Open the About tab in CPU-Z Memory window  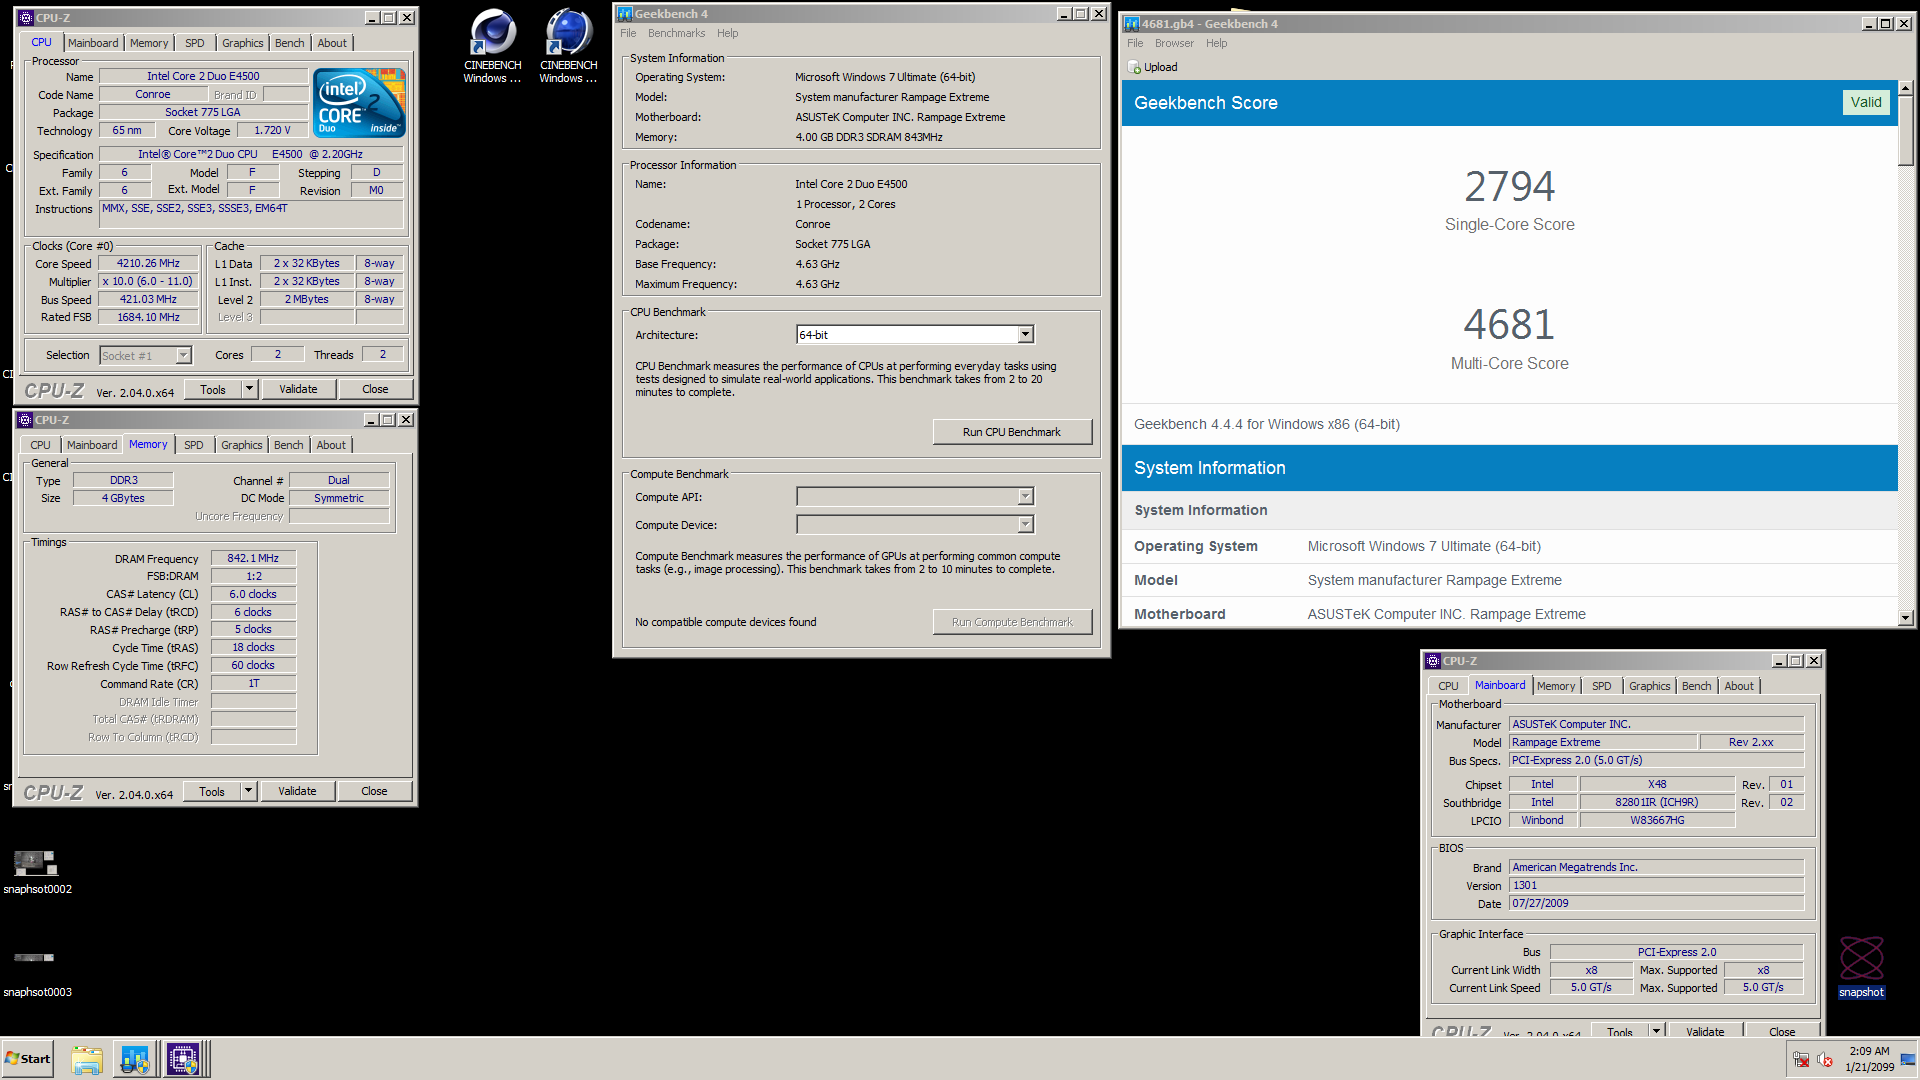[x=331, y=445]
